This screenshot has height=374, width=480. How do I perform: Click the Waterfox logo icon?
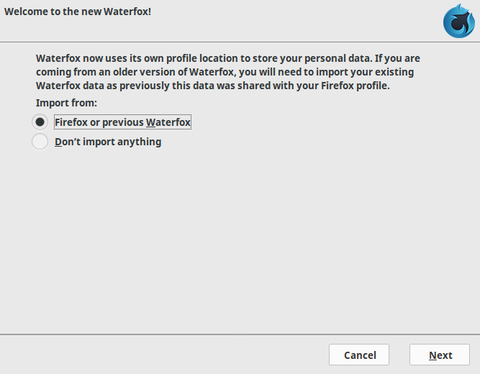coord(459,21)
